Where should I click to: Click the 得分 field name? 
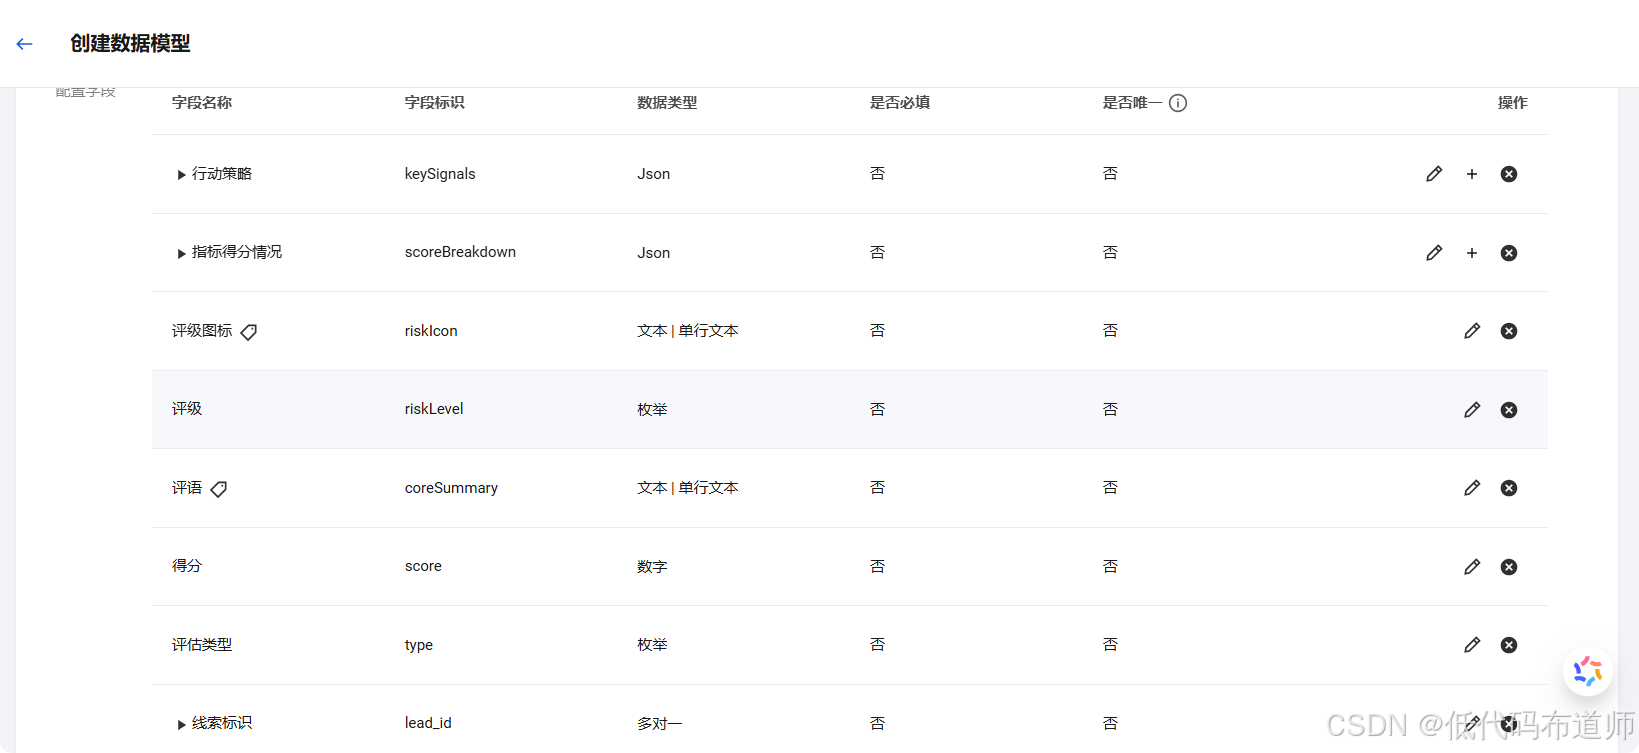pos(187,566)
